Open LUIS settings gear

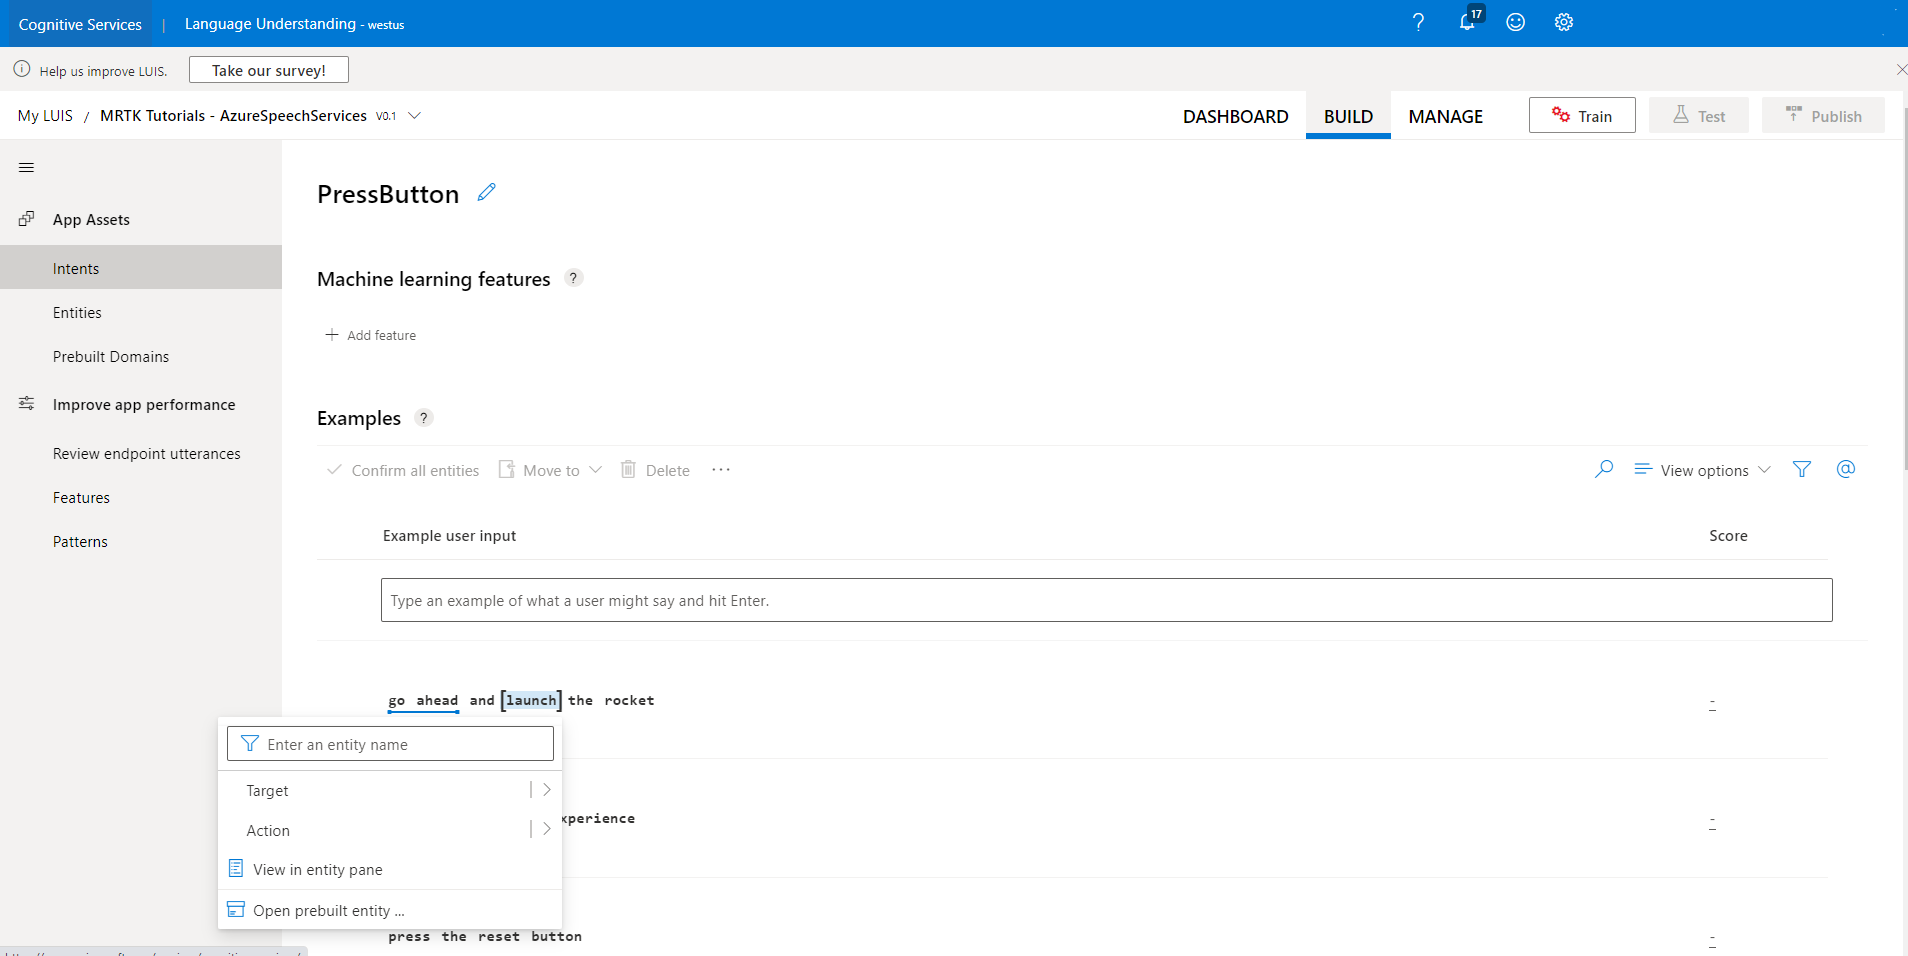click(1563, 22)
